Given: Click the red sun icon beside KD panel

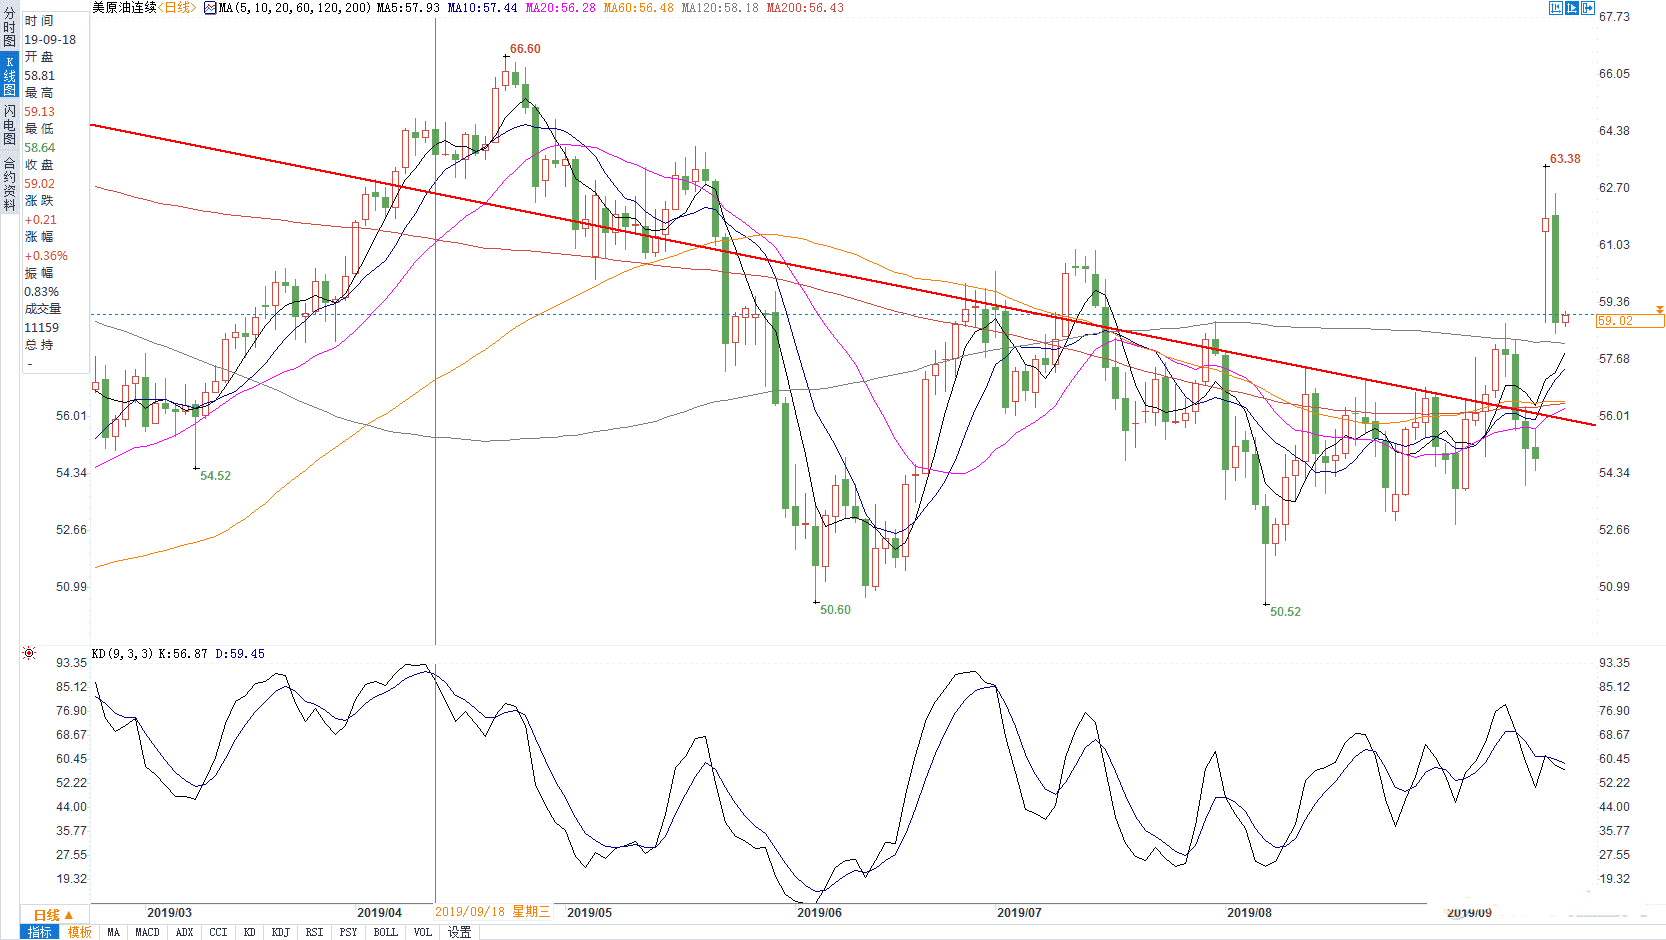Looking at the screenshot, I should click(x=29, y=653).
